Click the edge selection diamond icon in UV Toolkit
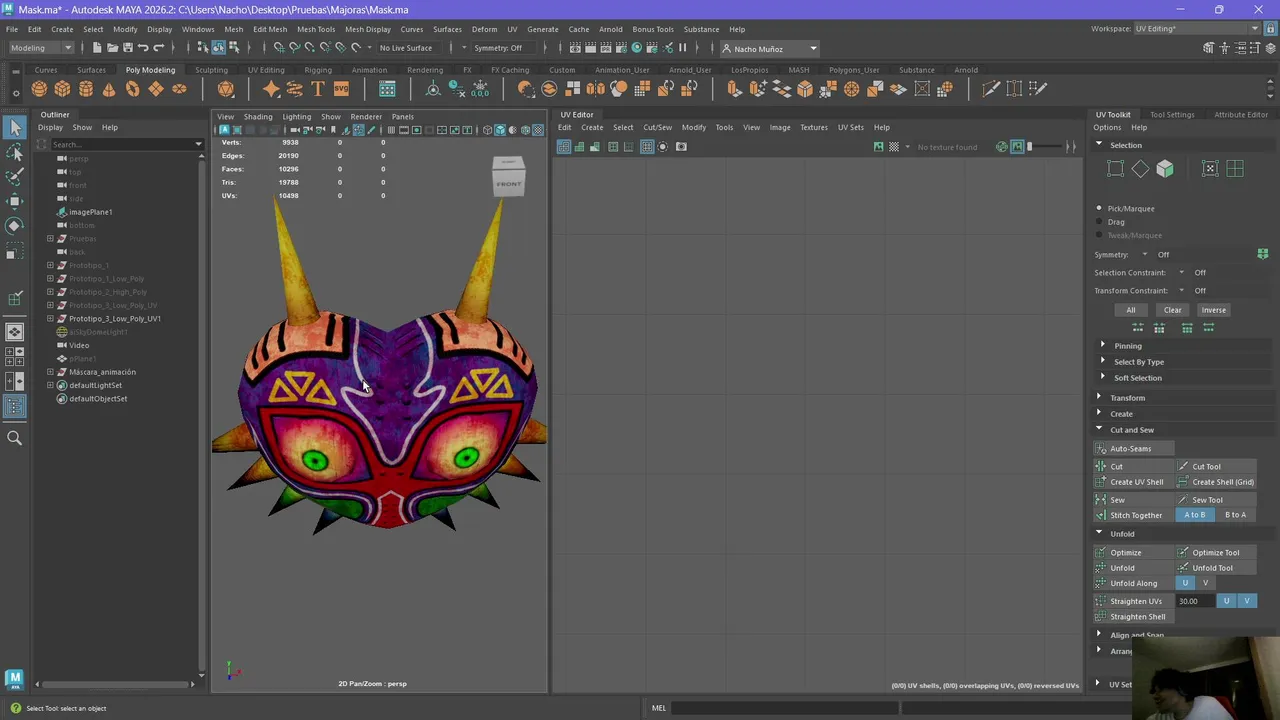Viewport: 1280px width, 720px height. pos(1140,169)
